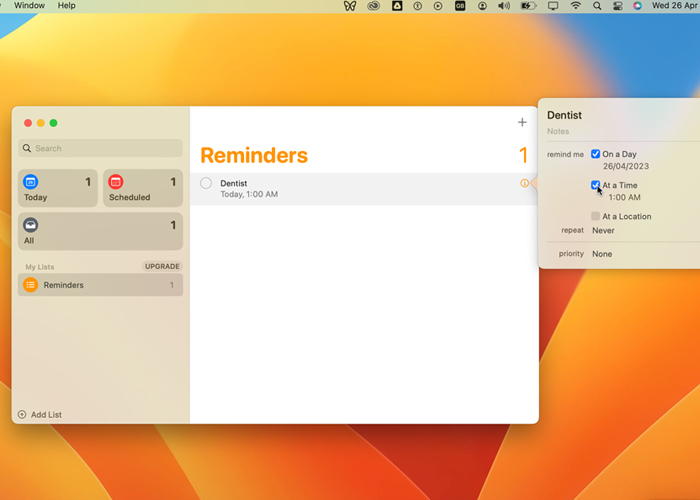Click the plus icon to add reminder
The width and height of the screenshot is (700, 500).
522,122
